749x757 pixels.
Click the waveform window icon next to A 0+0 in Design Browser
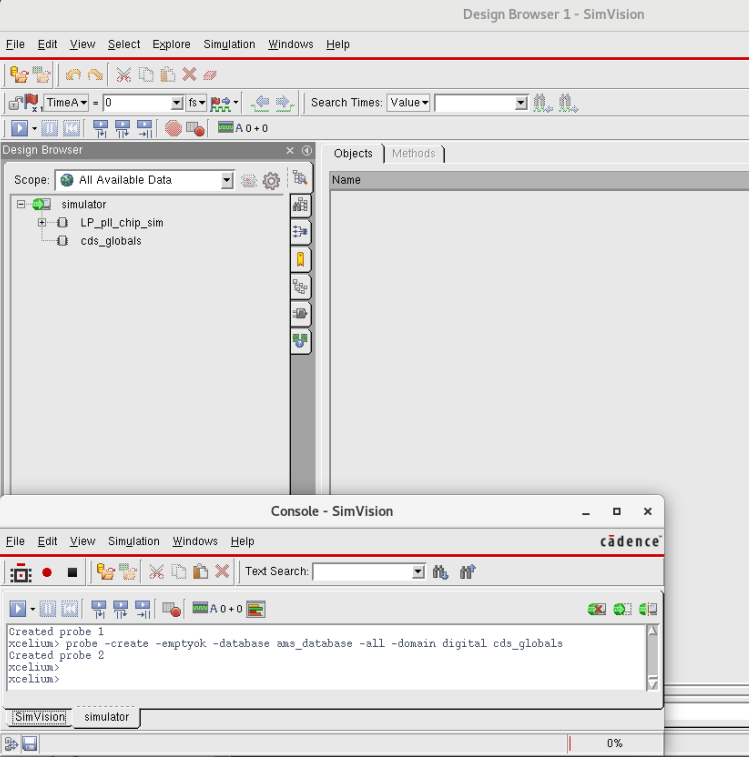(x=226, y=127)
